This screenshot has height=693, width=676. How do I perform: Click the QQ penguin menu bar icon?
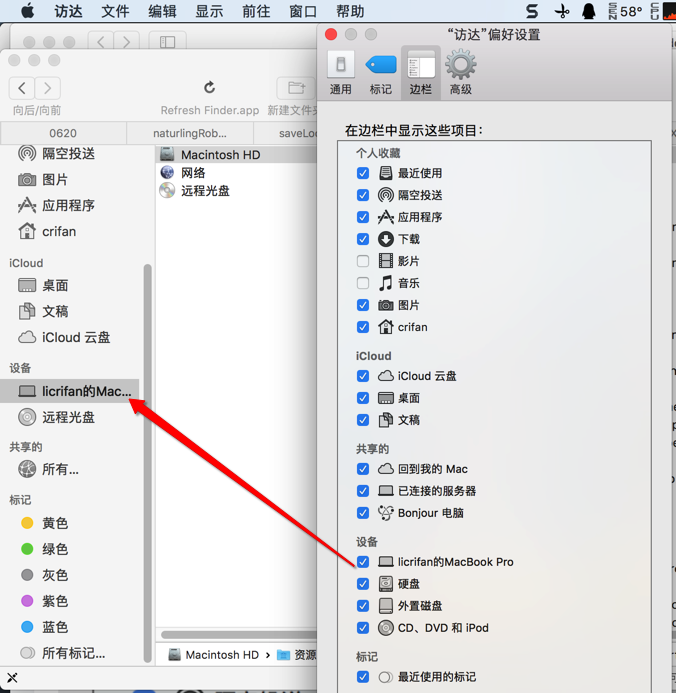[589, 11]
